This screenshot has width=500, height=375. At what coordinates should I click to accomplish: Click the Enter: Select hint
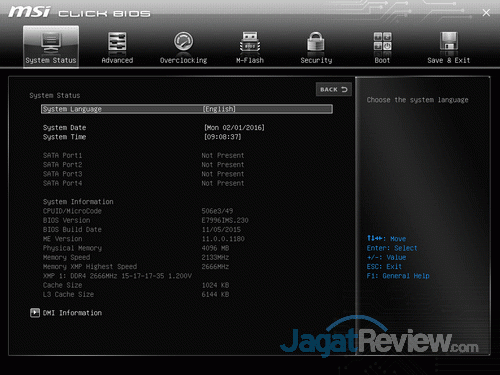click(x=392, y=248)
